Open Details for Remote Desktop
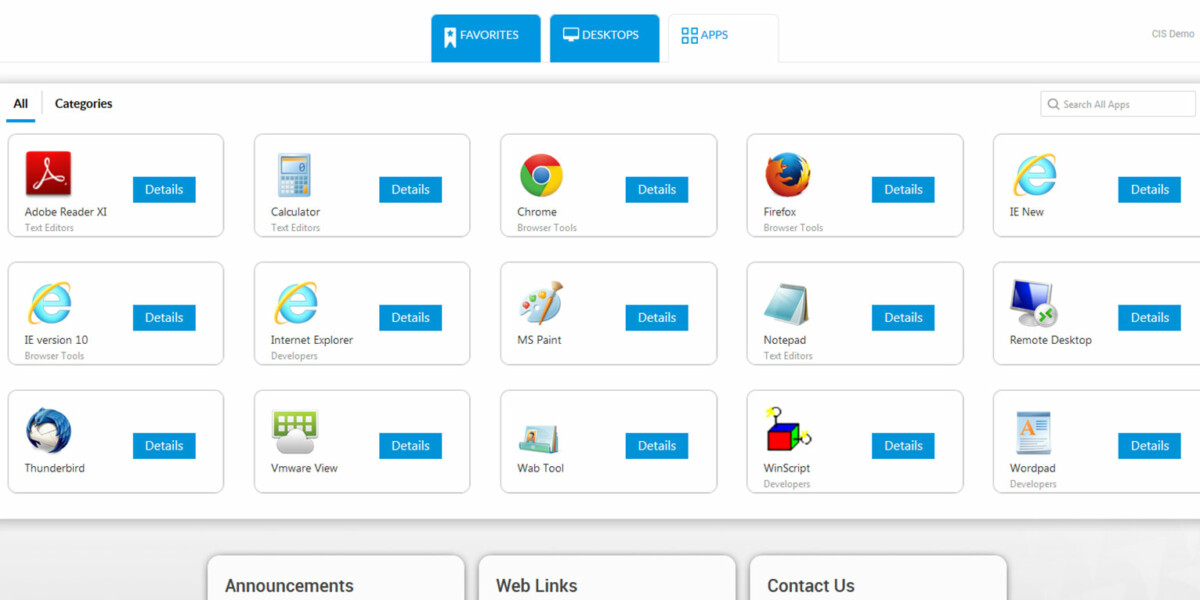The height and width of the screenshot is (600, 1200). click(x=1150, y=318)
